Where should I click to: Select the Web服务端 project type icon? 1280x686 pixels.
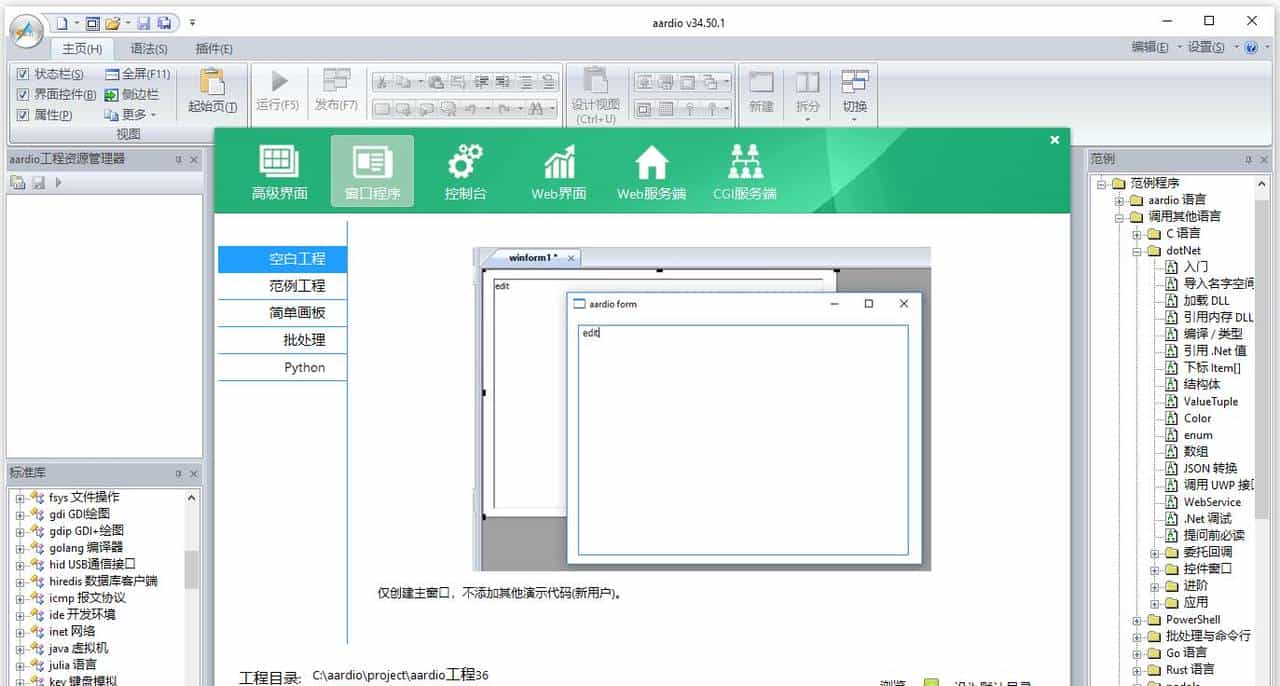click(x=651, y=170)
